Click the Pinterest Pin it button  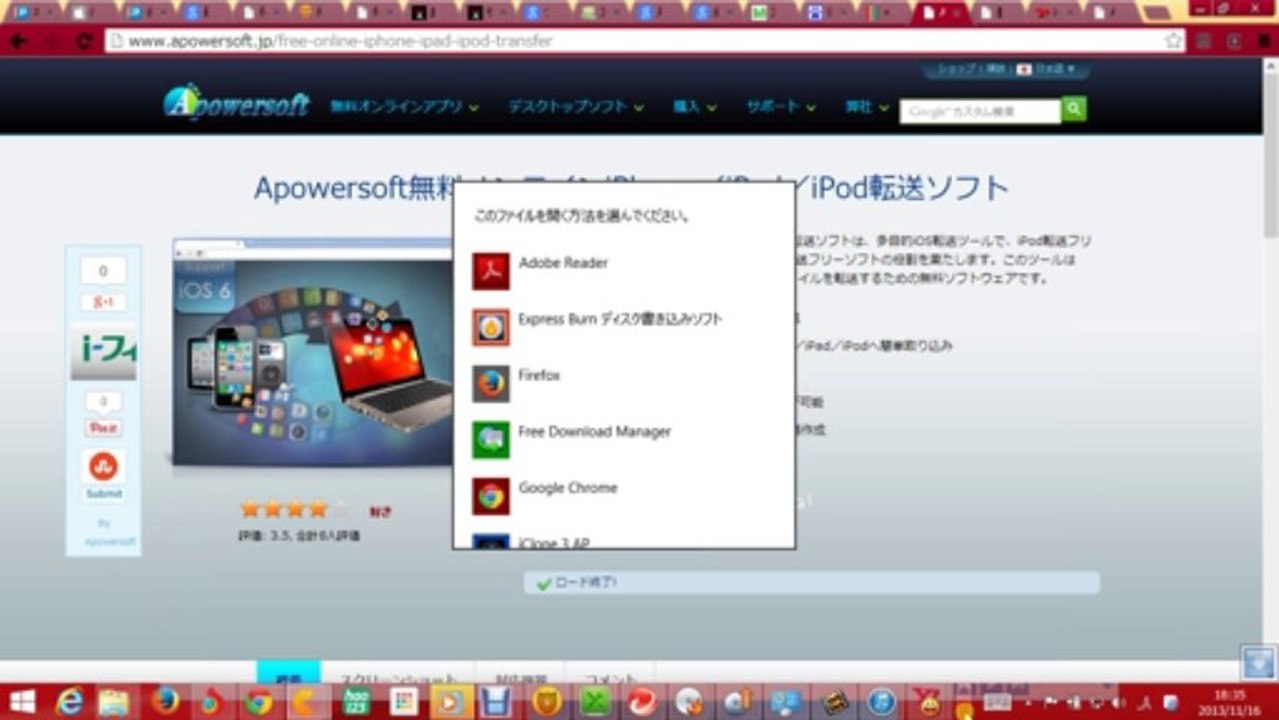click(103, 427)
